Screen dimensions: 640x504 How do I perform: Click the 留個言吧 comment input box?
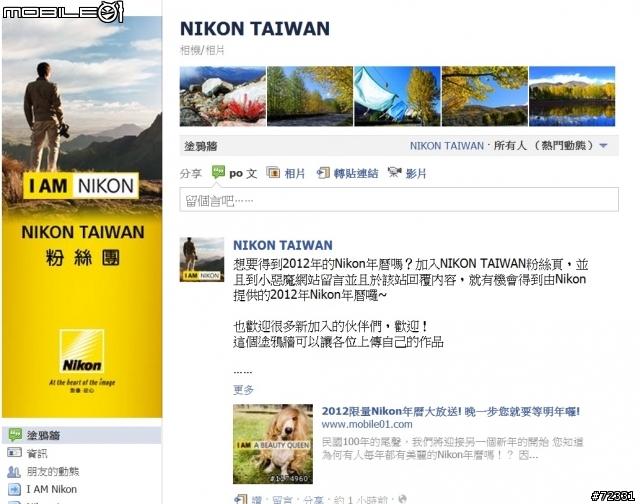tap(399, 200)
